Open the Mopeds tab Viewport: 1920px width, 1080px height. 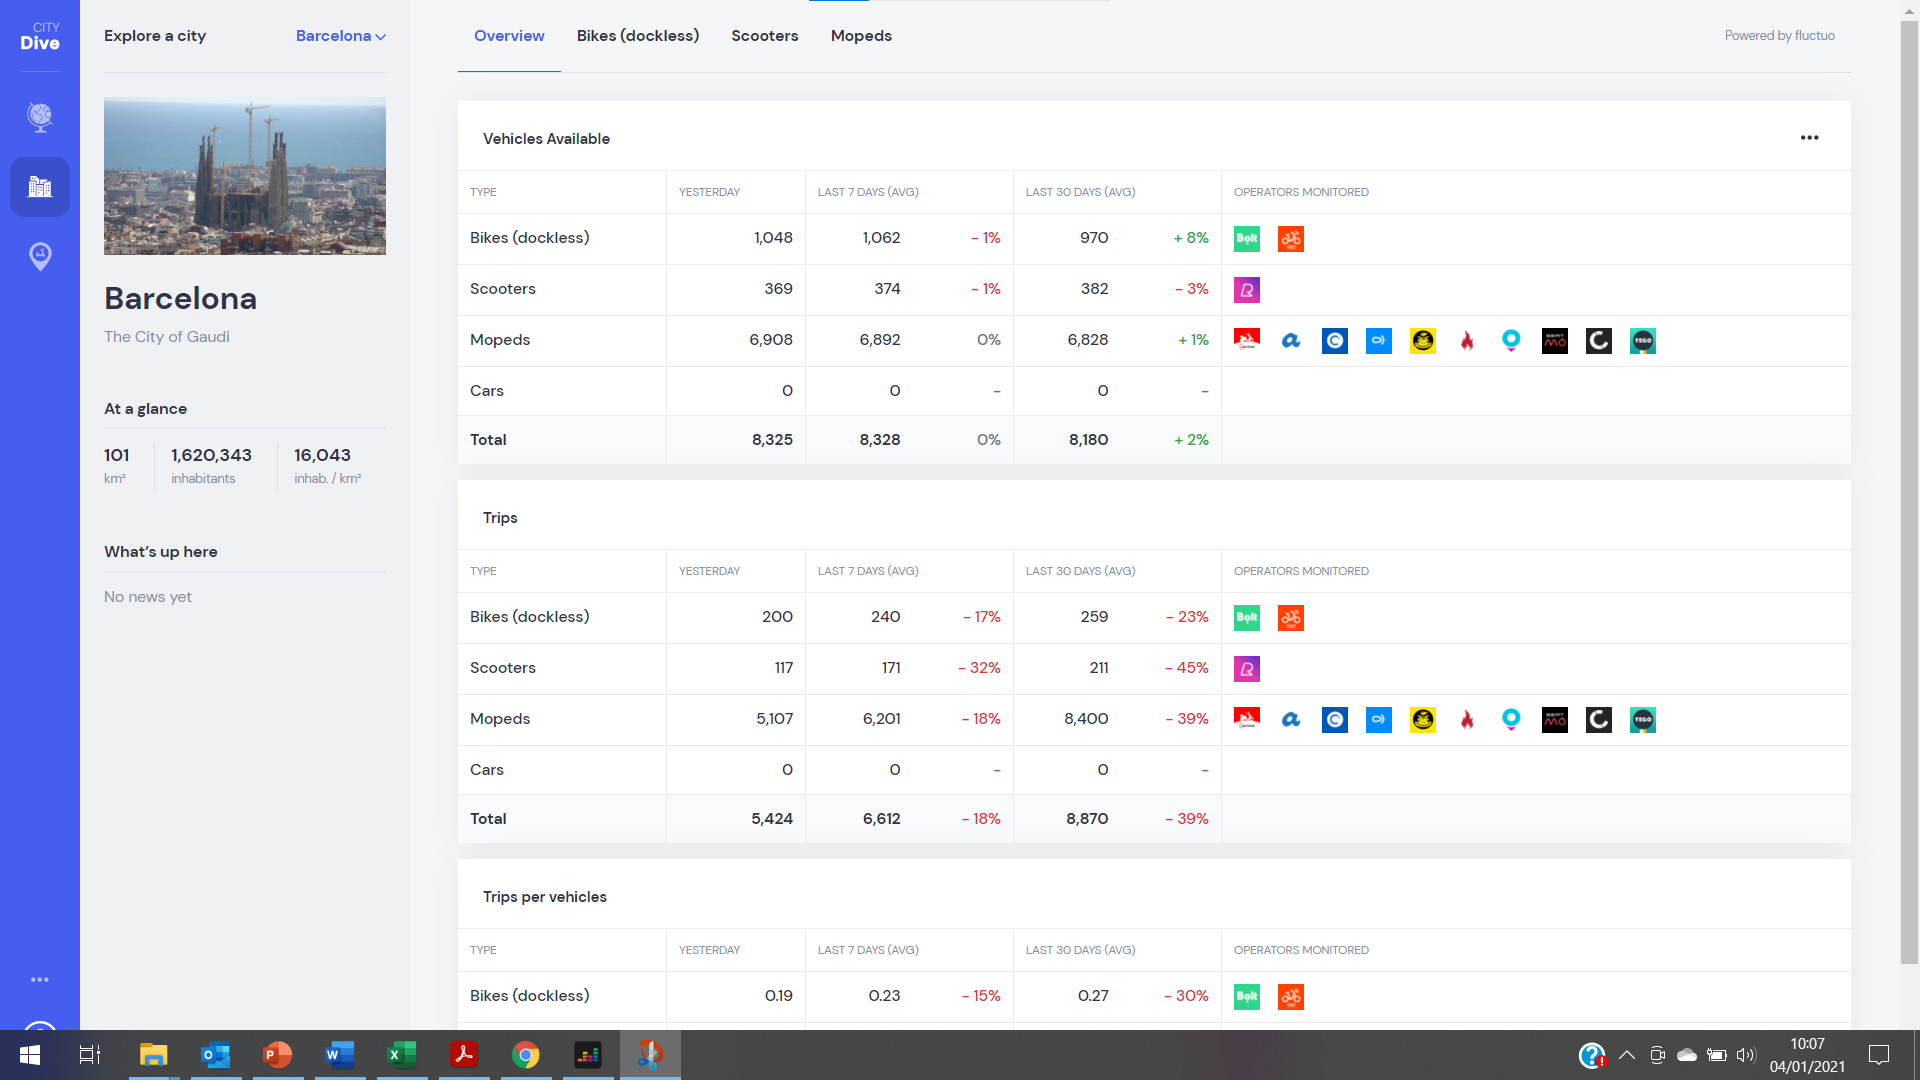[861, 36]
